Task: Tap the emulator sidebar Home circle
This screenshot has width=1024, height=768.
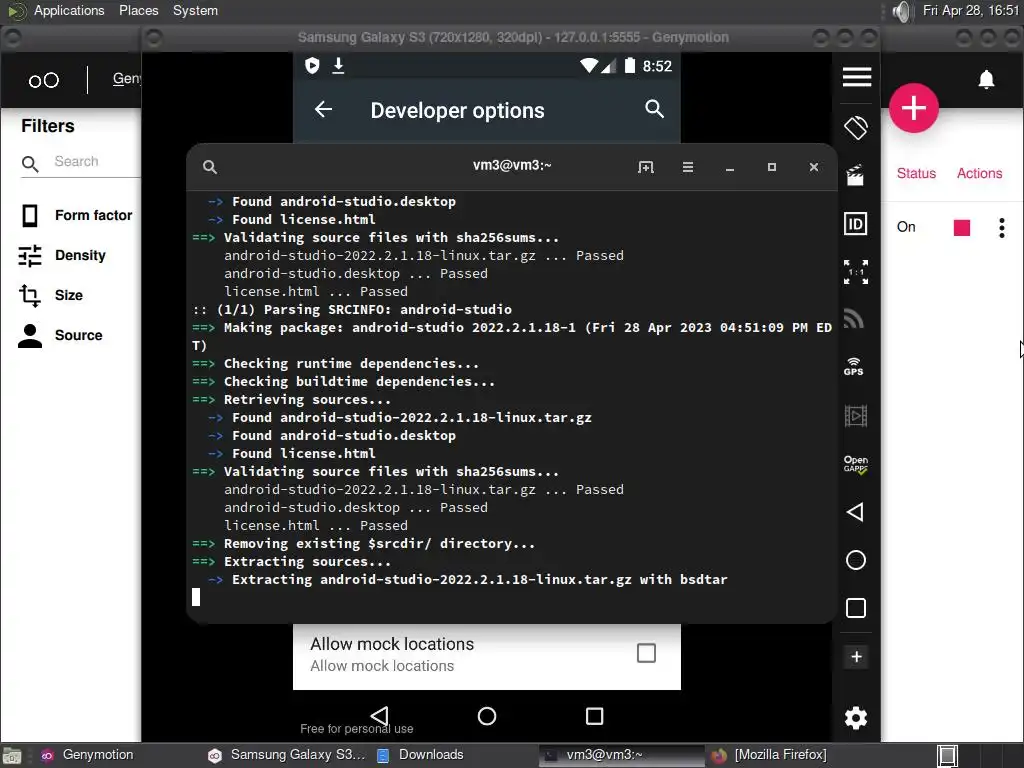Action: point(856,560)
